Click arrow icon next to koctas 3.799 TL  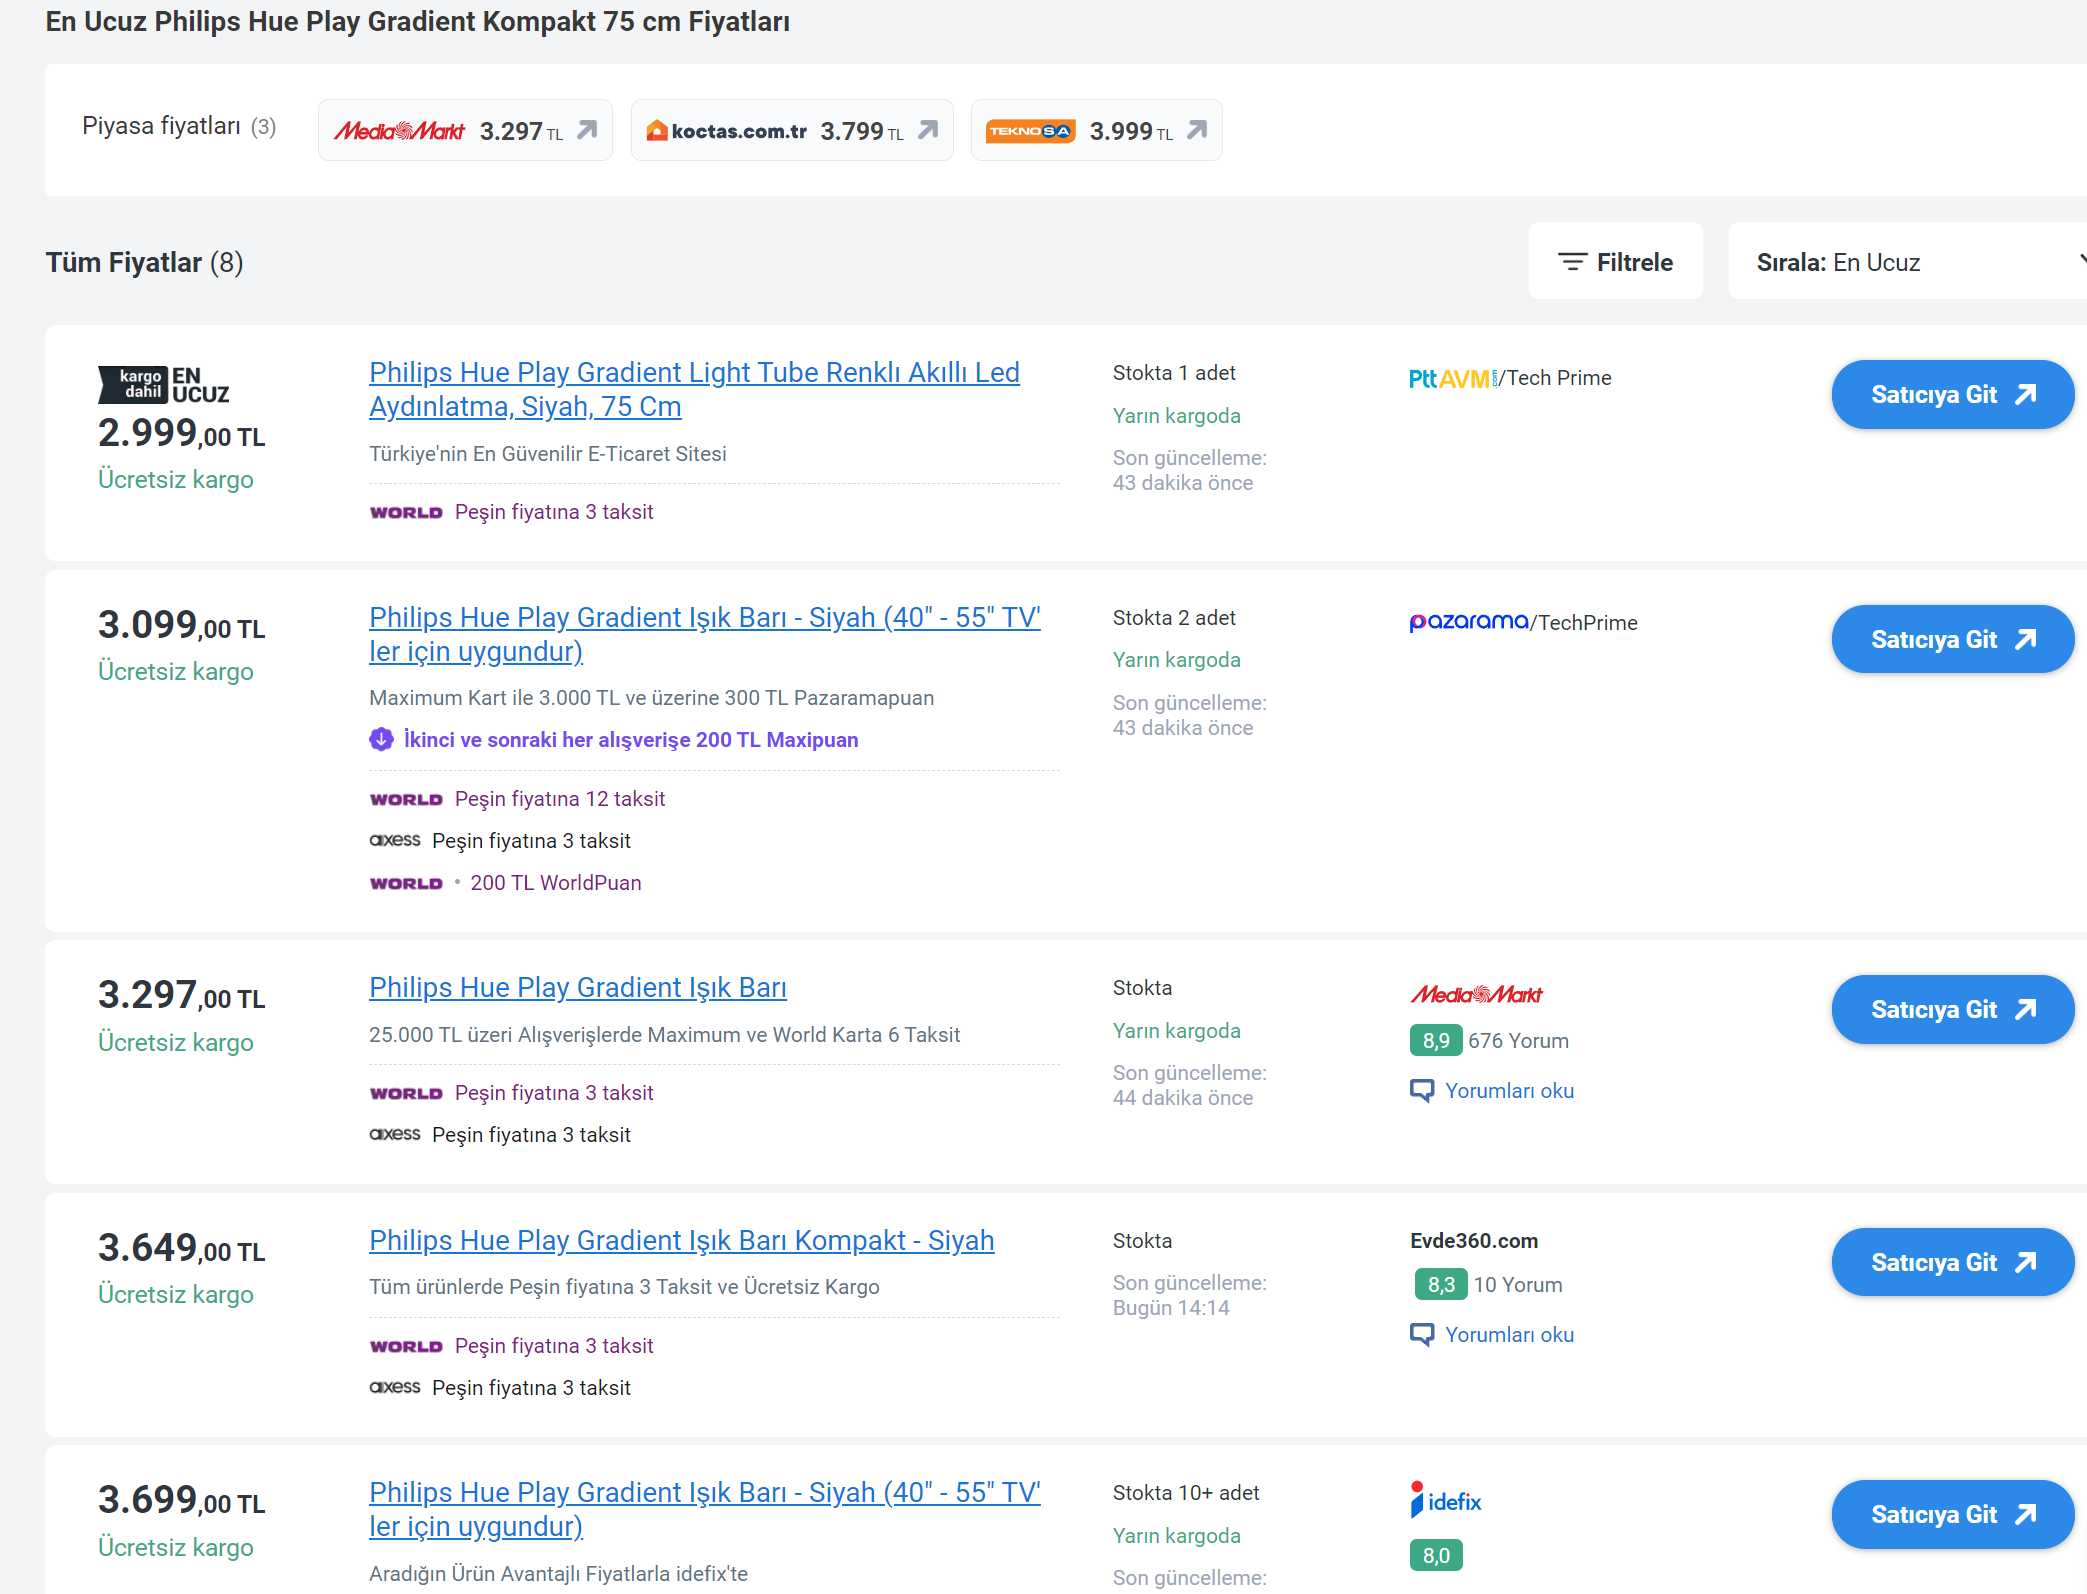928,130
